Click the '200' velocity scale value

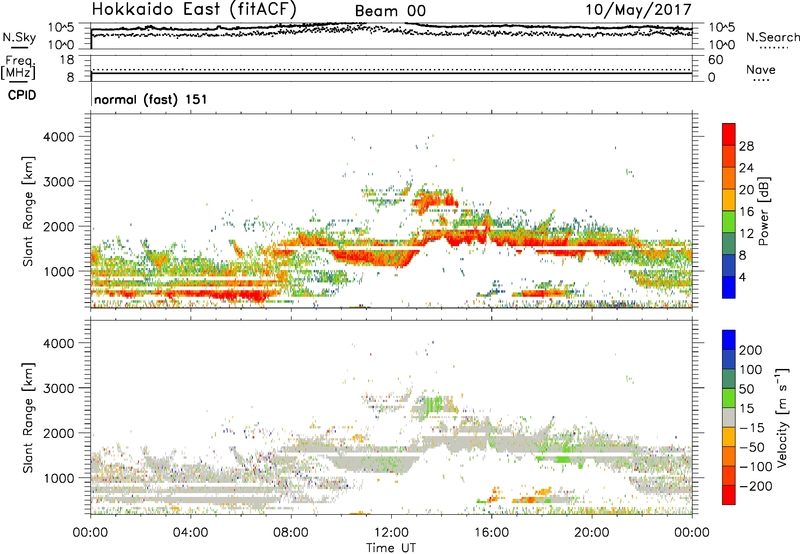click(x=751, y=350)
